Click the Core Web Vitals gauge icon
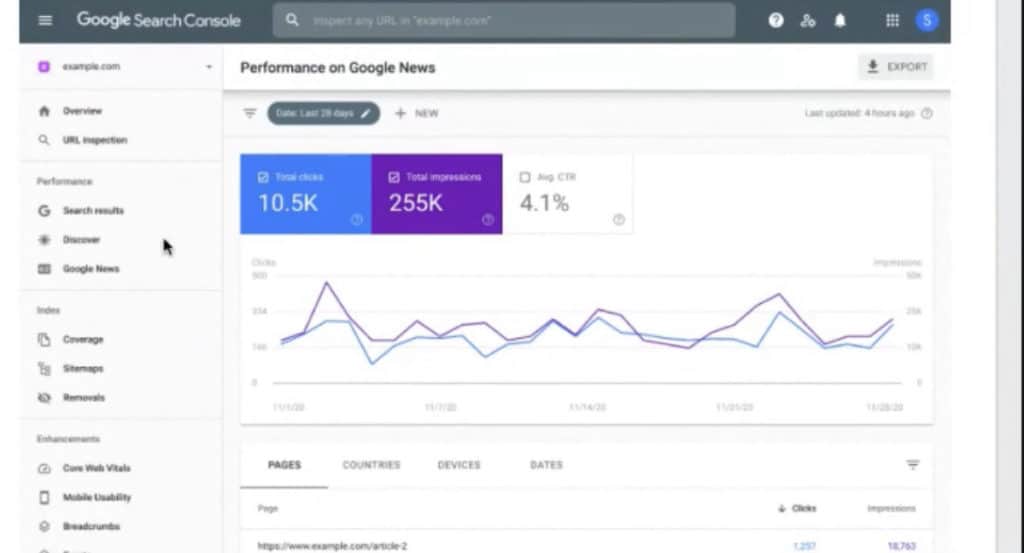 tap(44, 468)
